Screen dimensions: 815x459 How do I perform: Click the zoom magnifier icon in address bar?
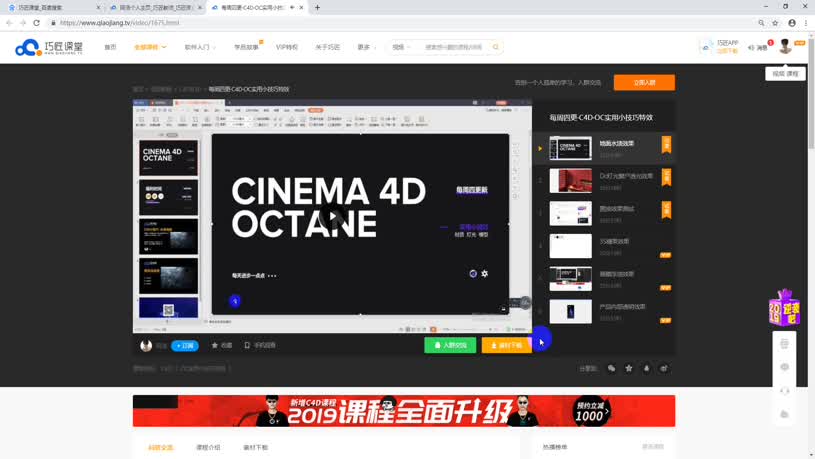click(x=761, y=23)
